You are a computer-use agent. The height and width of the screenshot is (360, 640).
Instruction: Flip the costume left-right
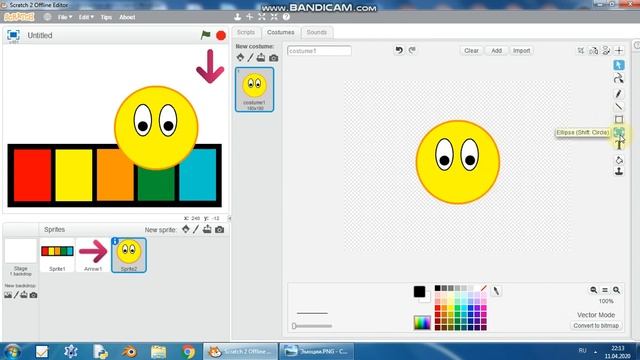pyautogui.click(x=594, y=51)
